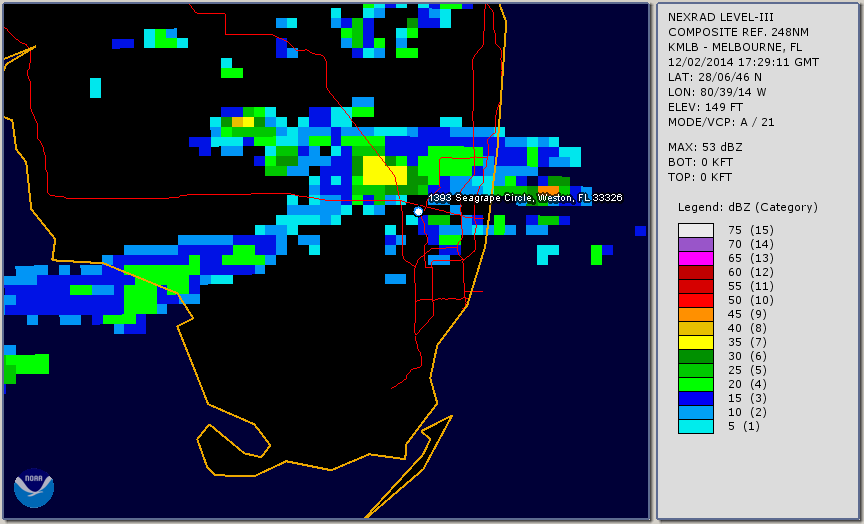Click the ELEV: 149 FT text
This screenshot has width=864, height=524.
(705, 107)
